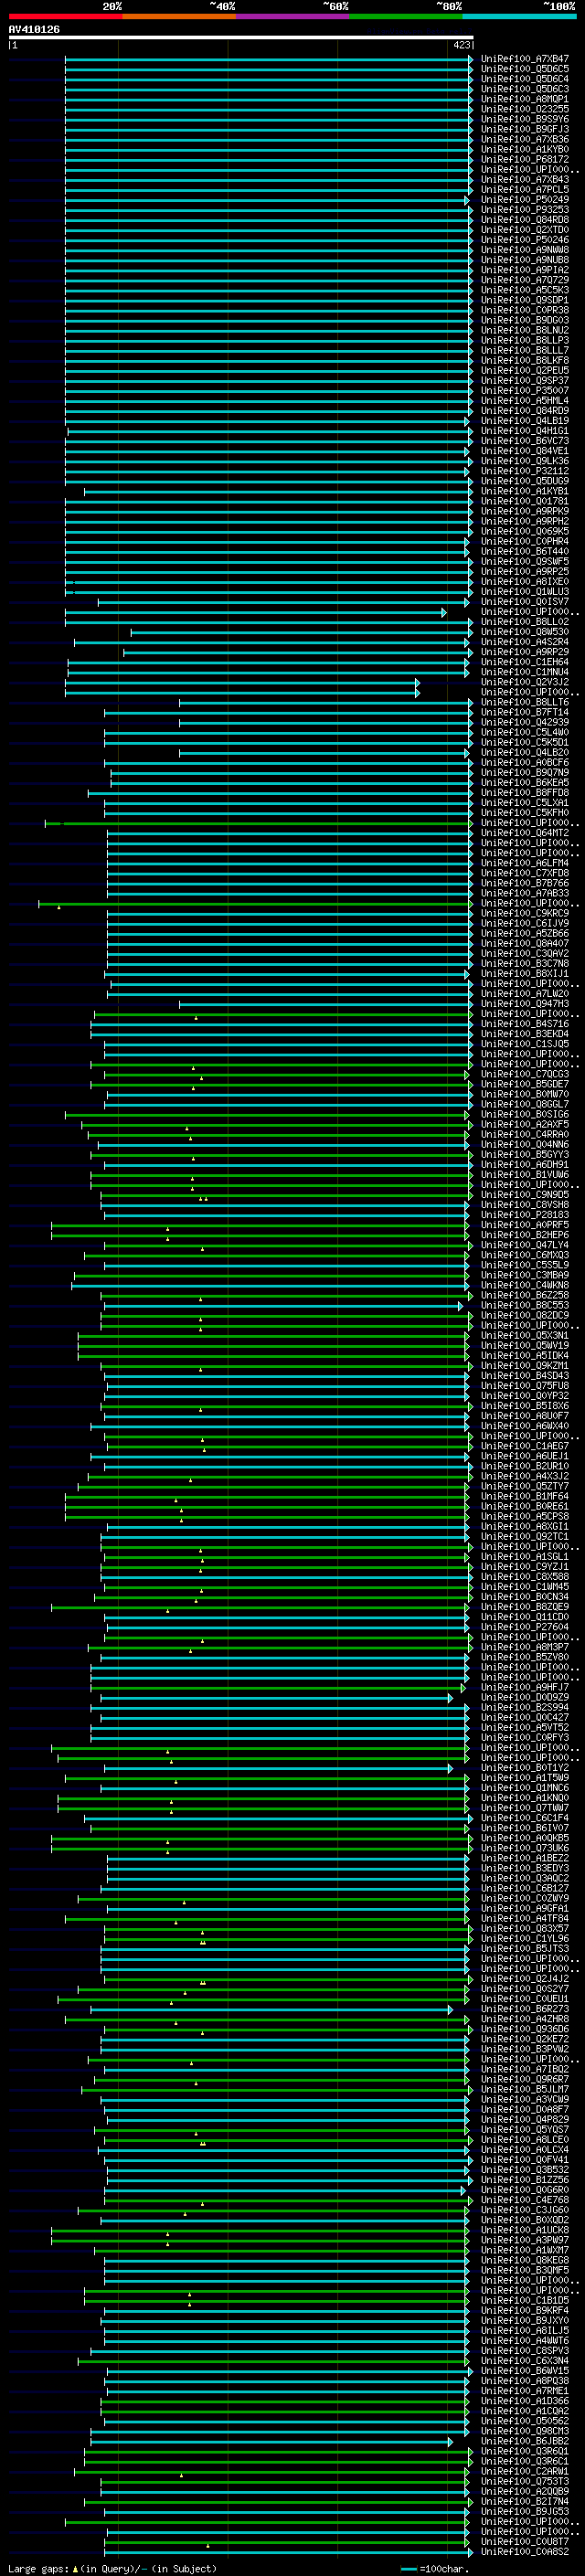Select hit UniRef100_A1KYB1
This screenshot has width=585, height=2576.
point(525,491)
